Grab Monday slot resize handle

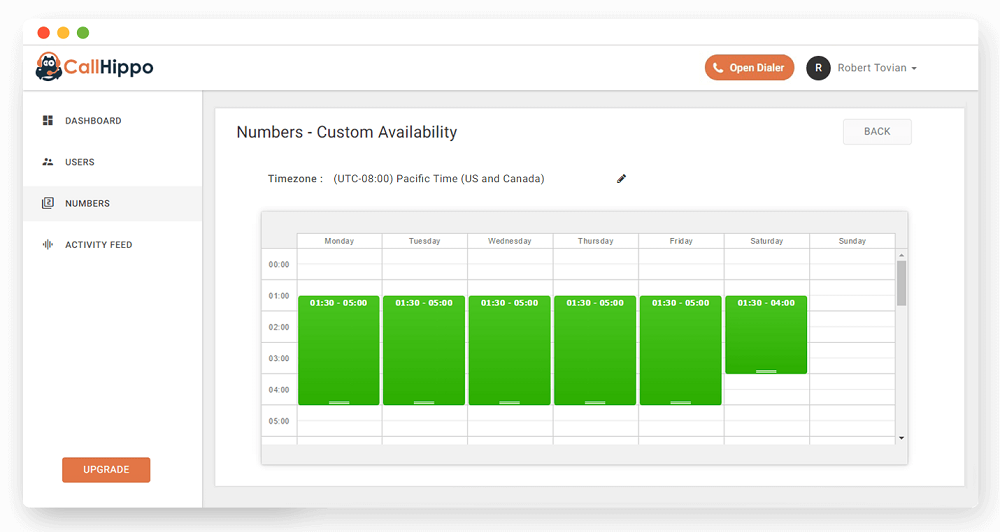[339, 403]
